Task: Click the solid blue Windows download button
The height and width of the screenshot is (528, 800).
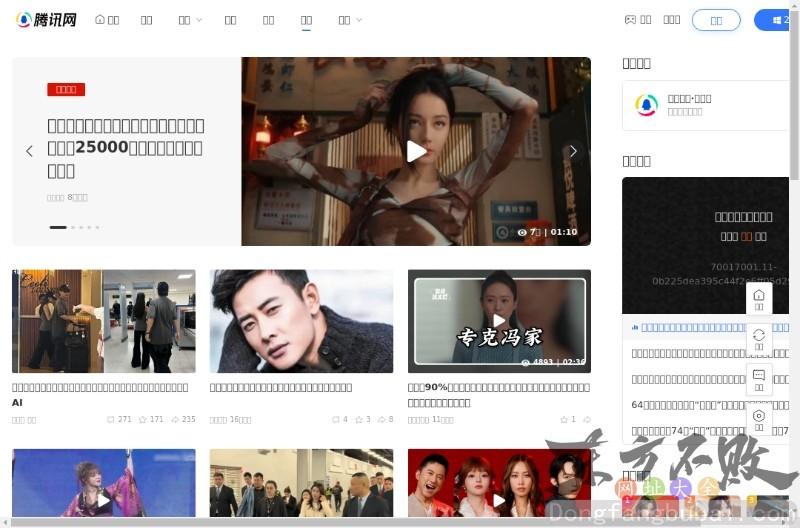Action: [776, 20]
